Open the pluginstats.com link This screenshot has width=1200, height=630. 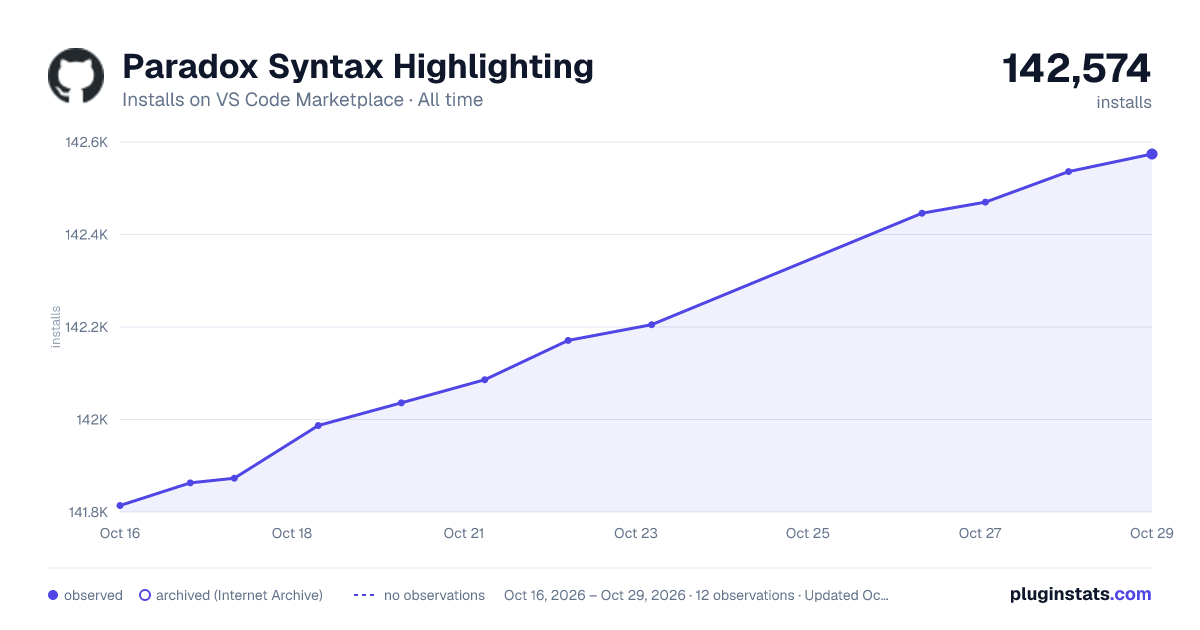pos(1081,594)
